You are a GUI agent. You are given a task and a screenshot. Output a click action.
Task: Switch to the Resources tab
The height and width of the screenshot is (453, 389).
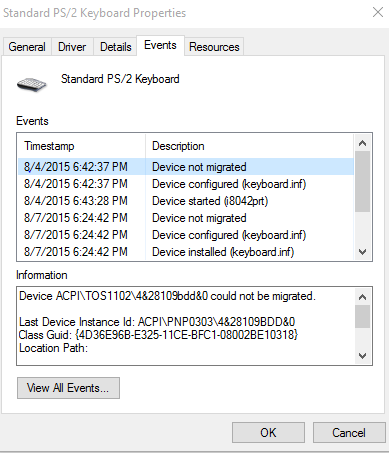[x=214, y=47]
